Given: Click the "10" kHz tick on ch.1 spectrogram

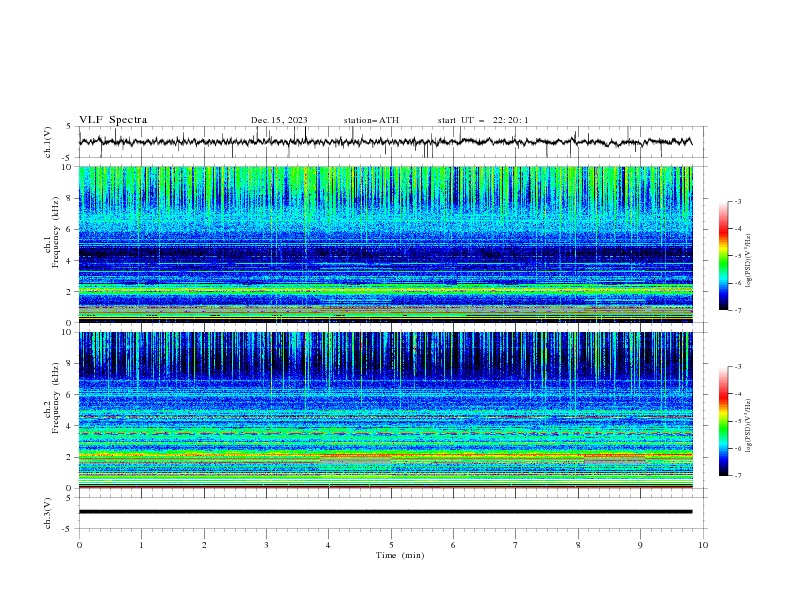Looking at the screenshot, I should [67, 167].
